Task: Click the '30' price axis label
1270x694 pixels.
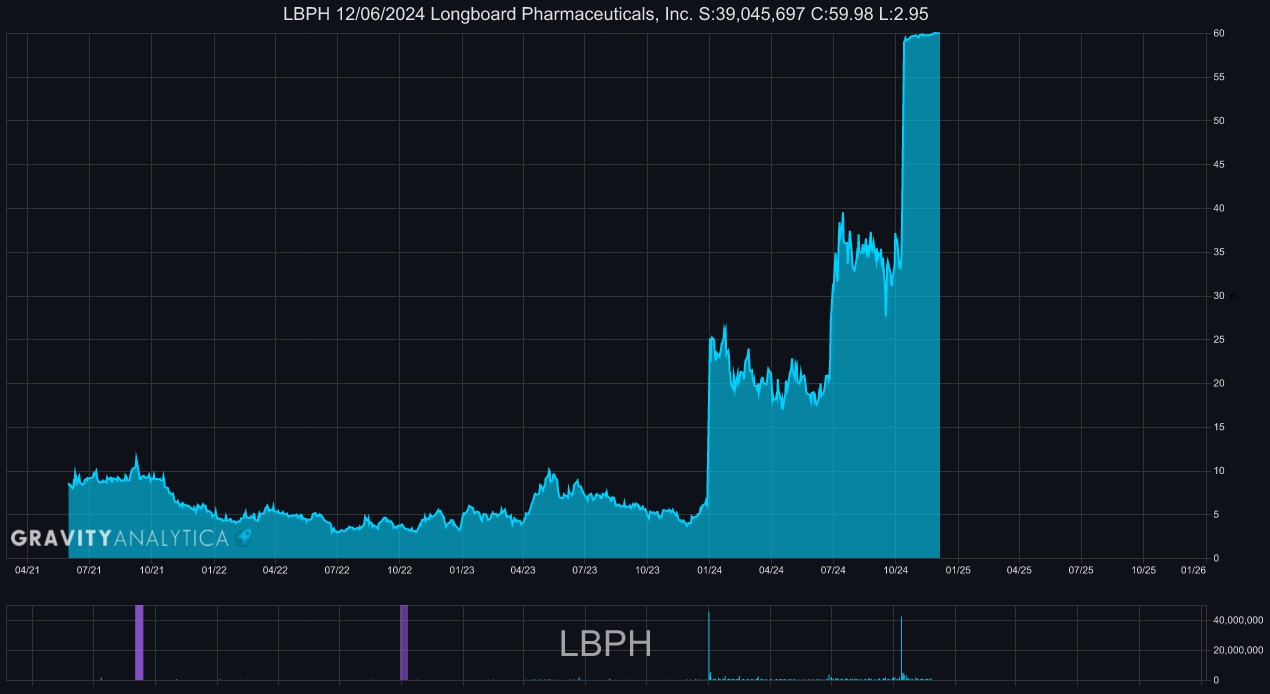Action: (1219, 296)
